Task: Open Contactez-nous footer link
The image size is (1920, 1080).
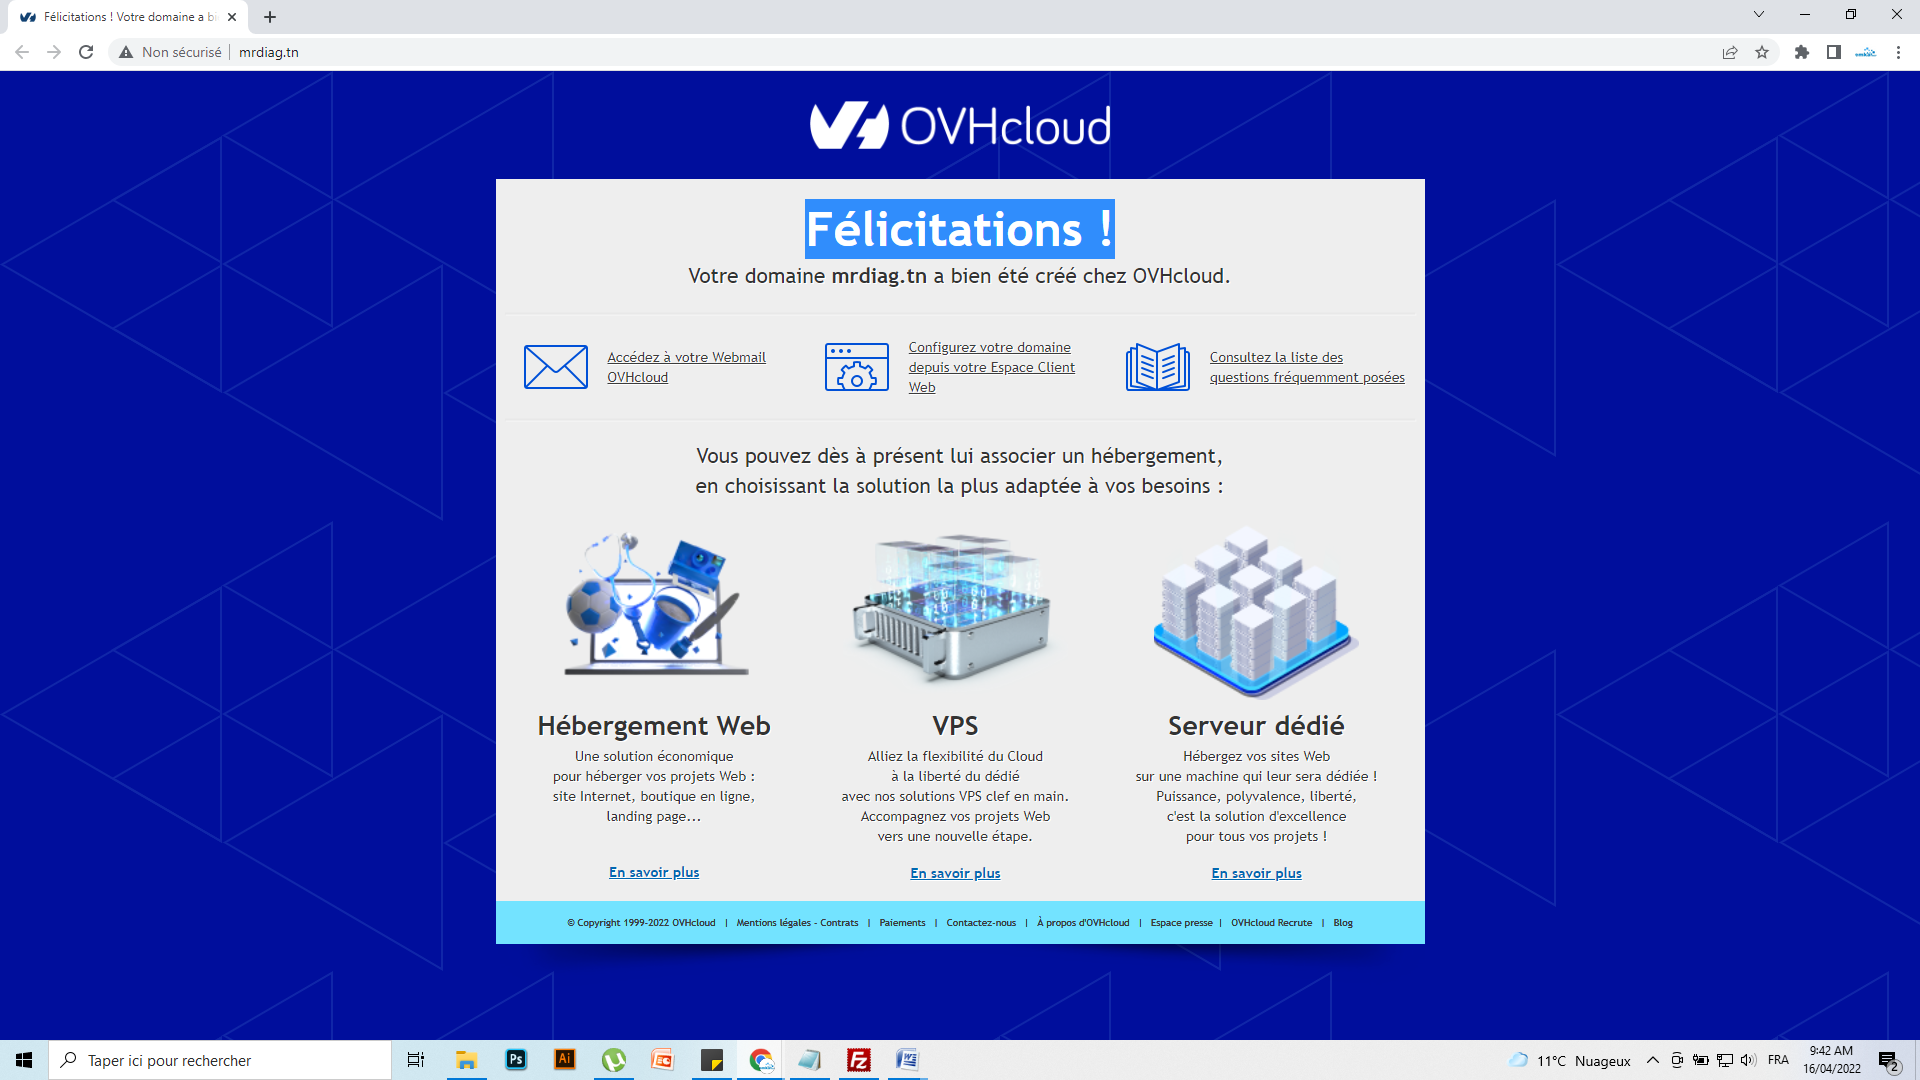Action: (x=980, y=923)
